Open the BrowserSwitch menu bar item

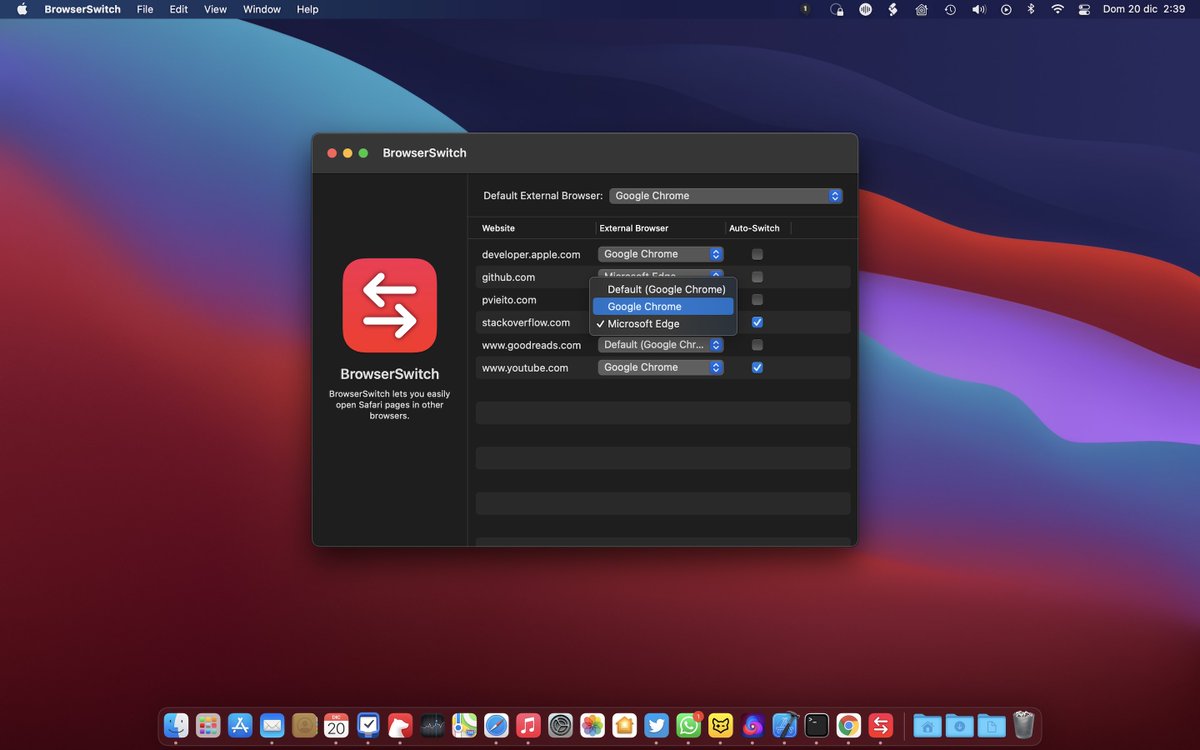(x=82, y=9)
